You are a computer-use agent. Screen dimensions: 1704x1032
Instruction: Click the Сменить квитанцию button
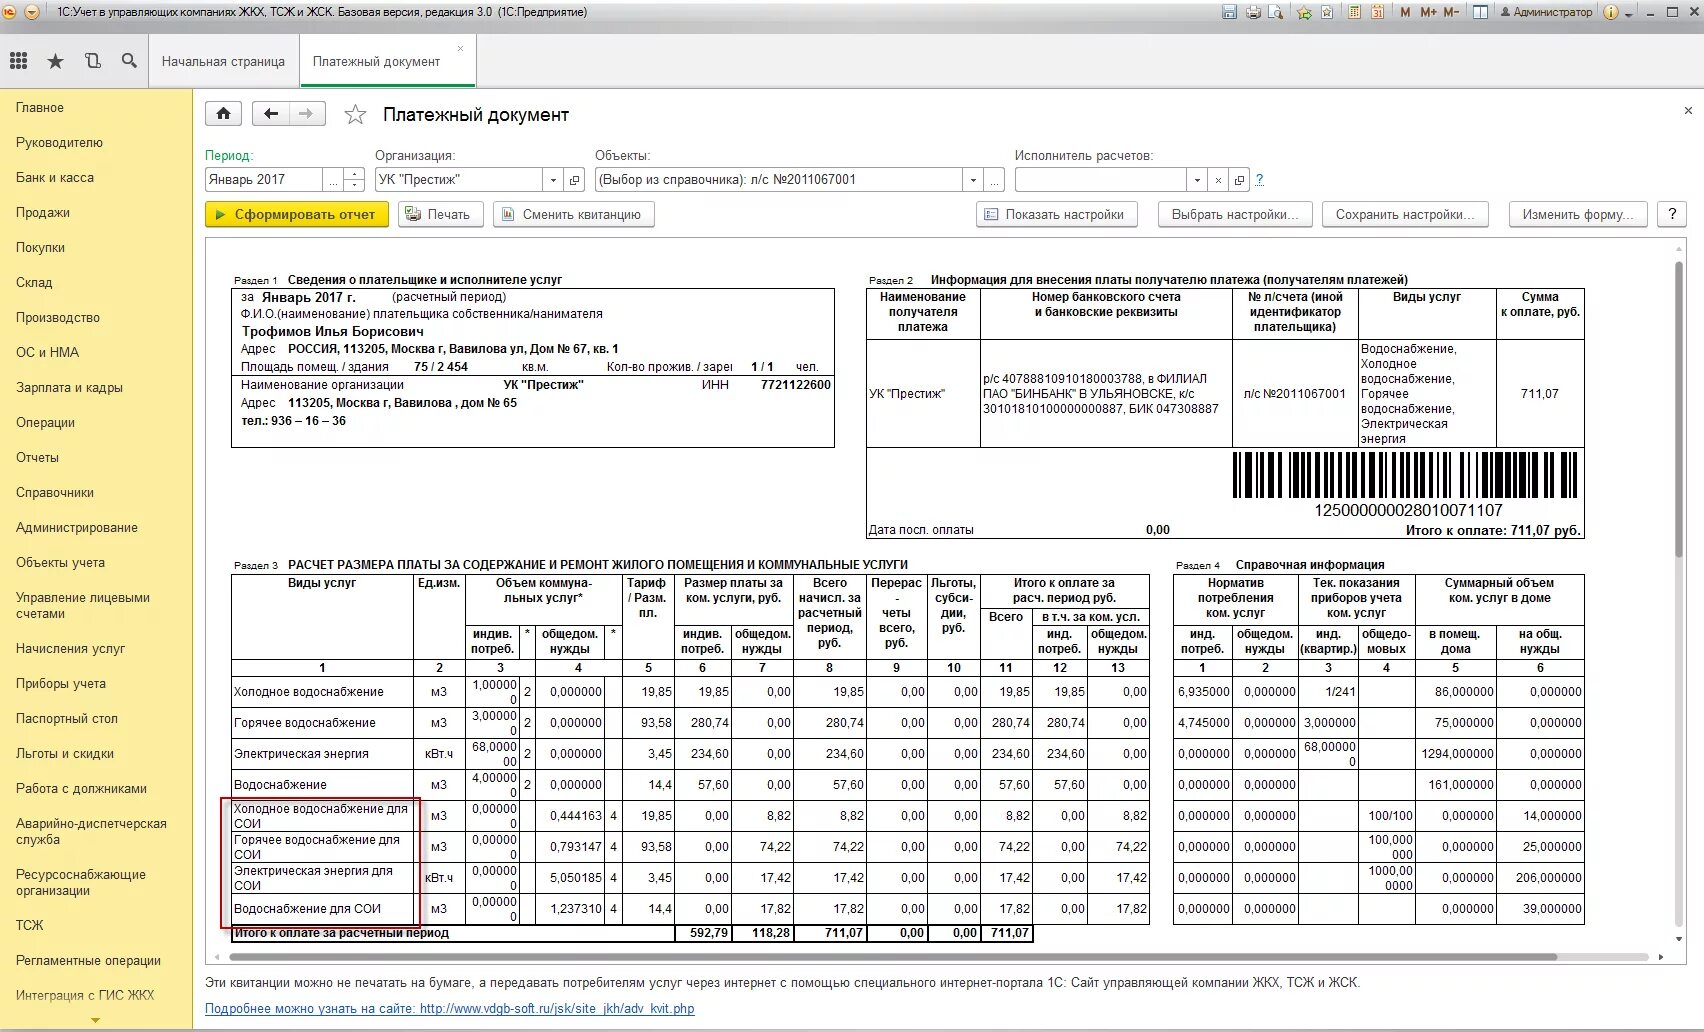point(574,214)
